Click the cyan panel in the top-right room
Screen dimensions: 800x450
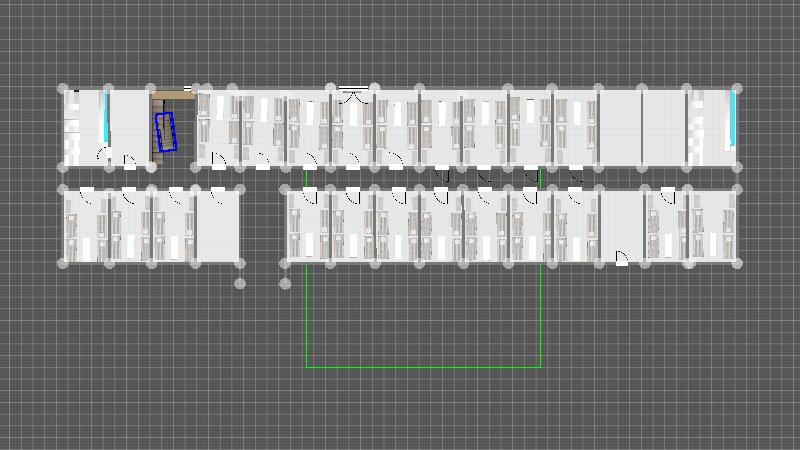(733, 117)
